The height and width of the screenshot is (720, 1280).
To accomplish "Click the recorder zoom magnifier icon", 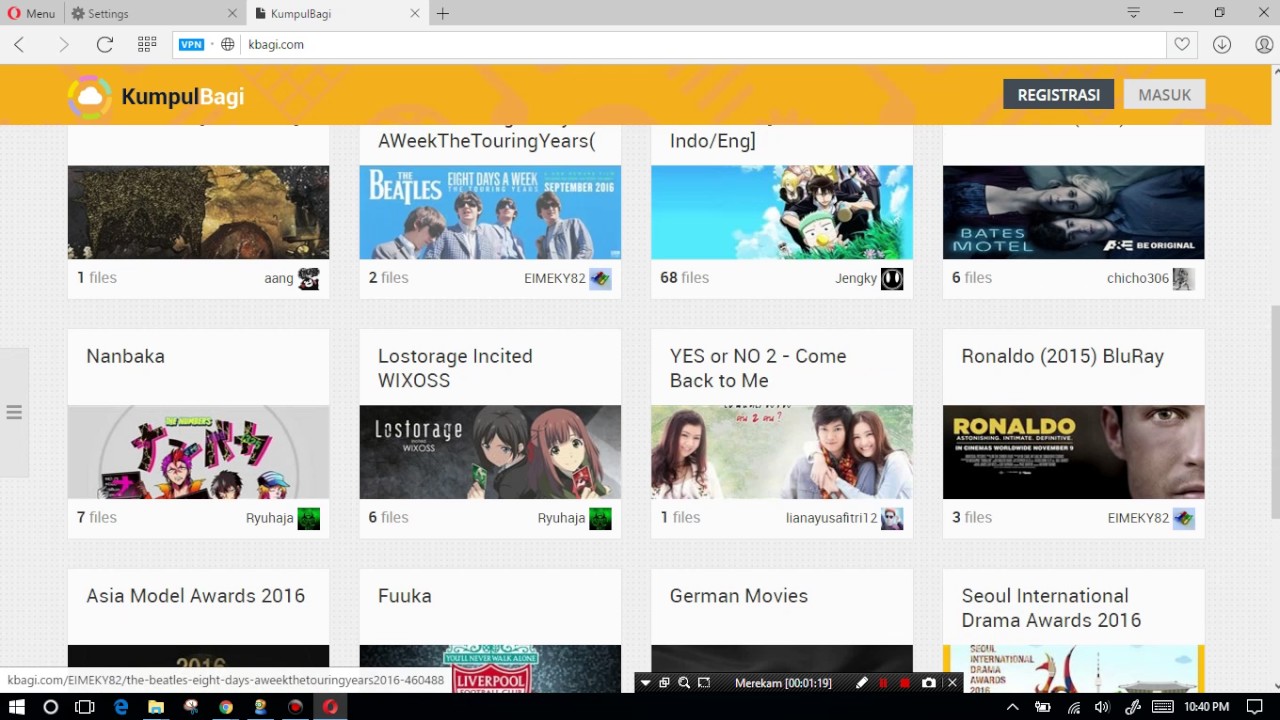I will pos(684,683).
